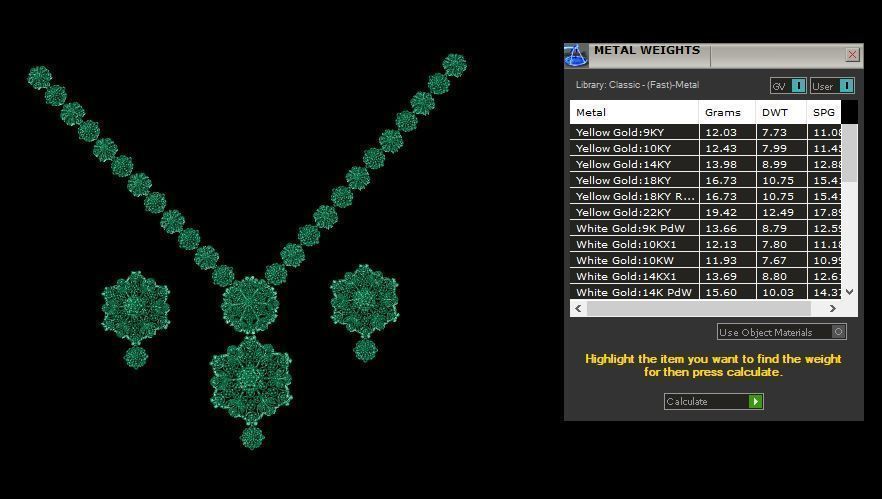Viewport: 882px width, 499px height.
Task: Select the Yellow Gold:18KY row
Action: [705, 181]
